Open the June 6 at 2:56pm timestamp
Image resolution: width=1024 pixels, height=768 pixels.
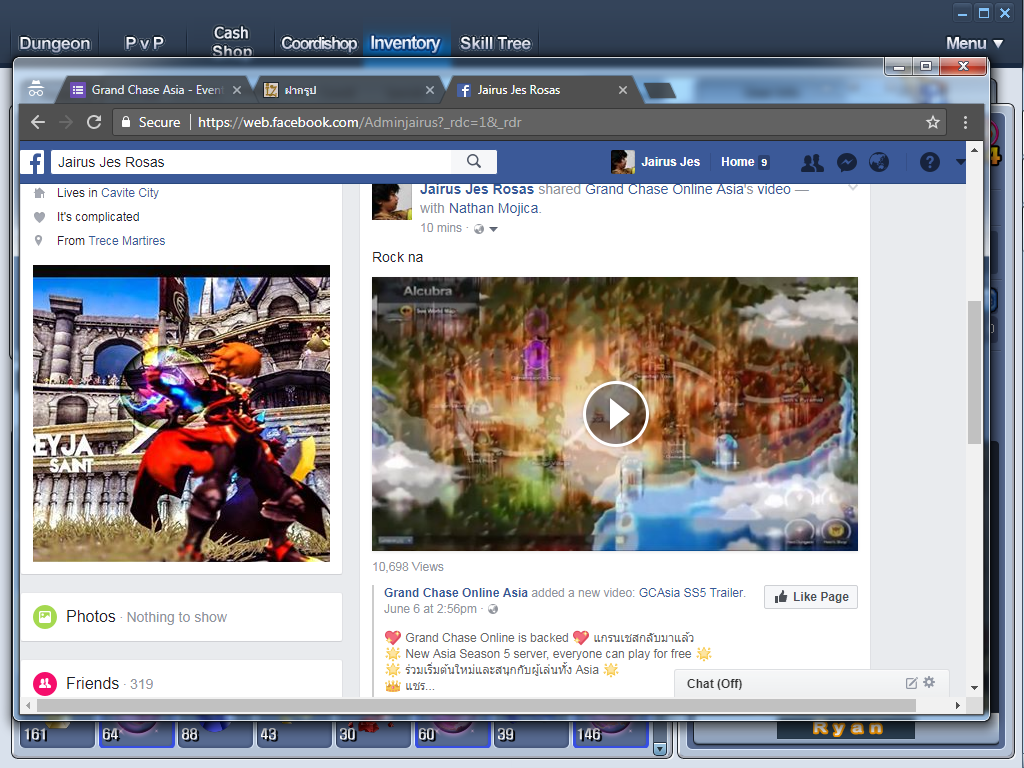pos(430,609)
